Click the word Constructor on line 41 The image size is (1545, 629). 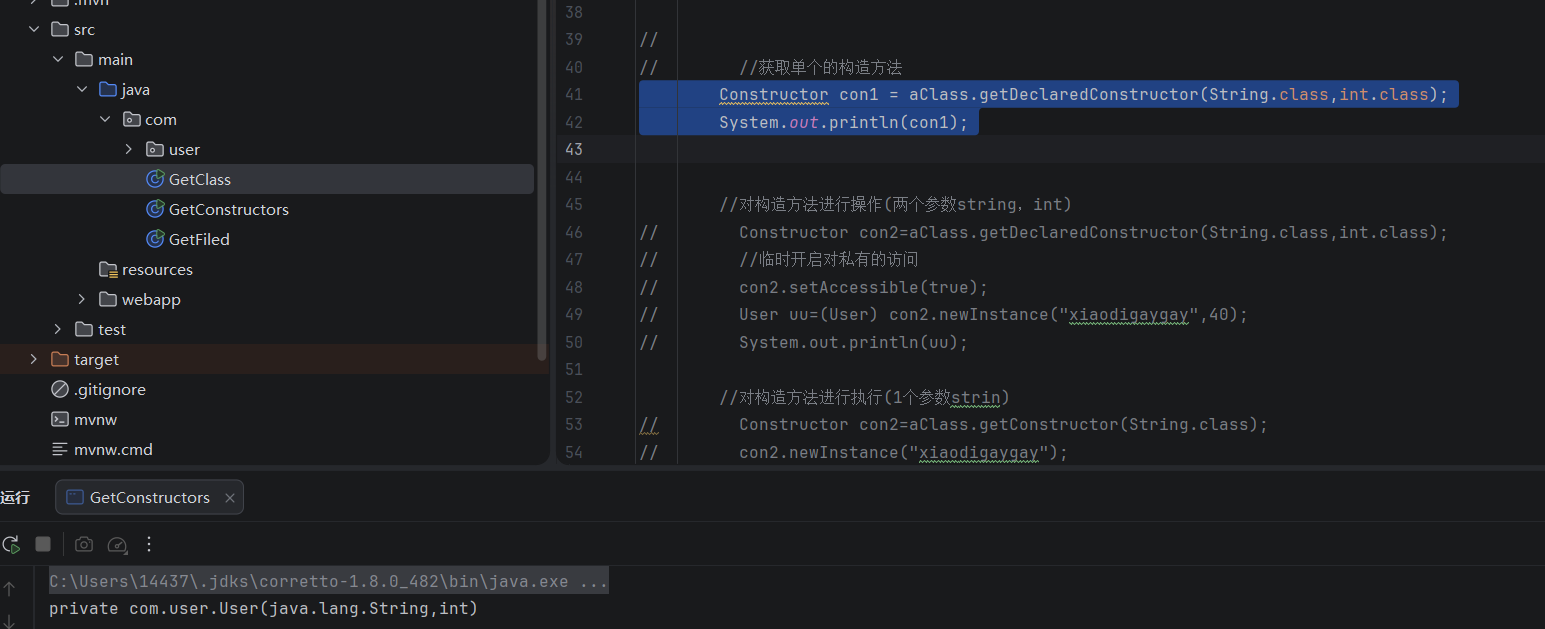tap(773, 95)
